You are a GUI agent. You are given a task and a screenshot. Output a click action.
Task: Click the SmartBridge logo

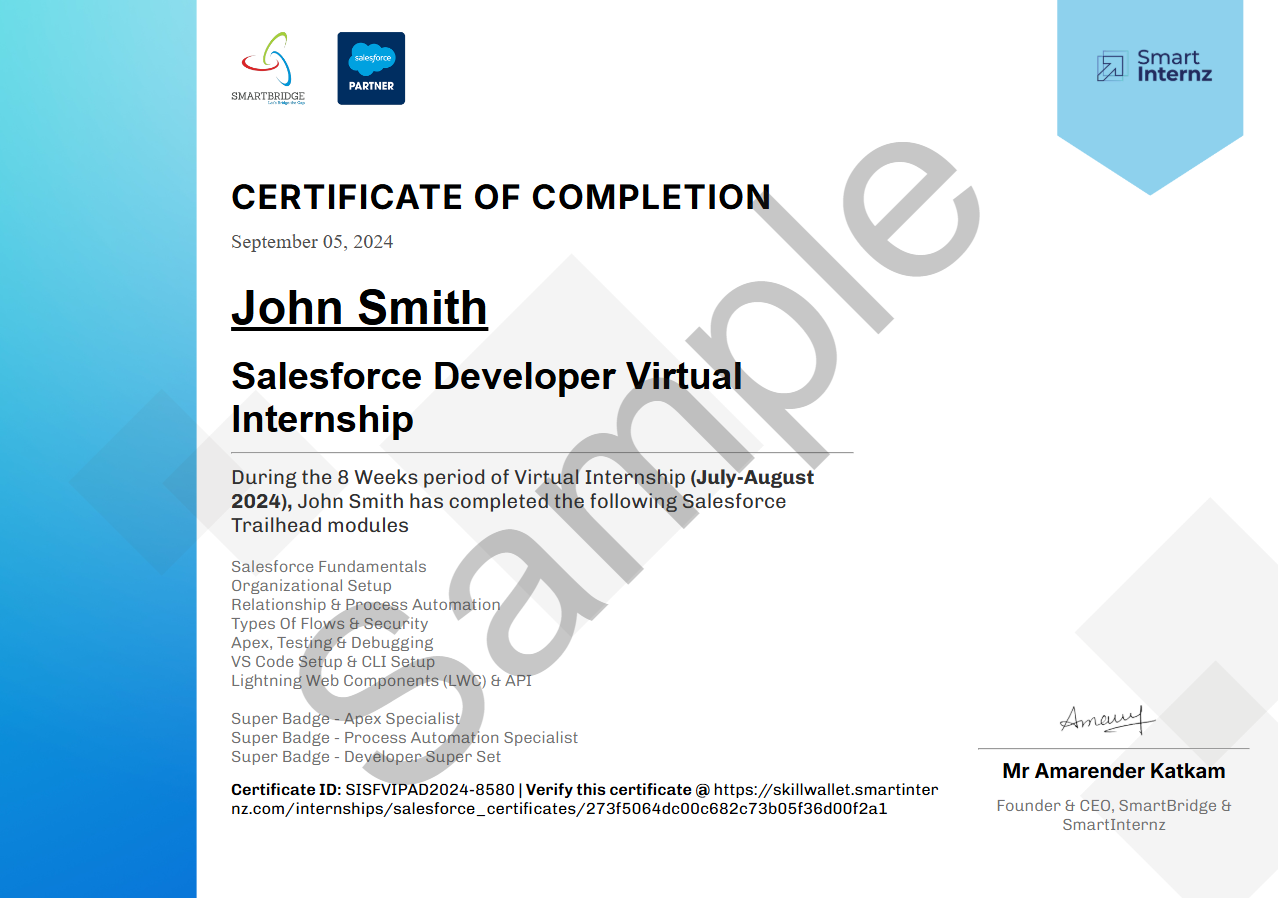pos(267,67)
